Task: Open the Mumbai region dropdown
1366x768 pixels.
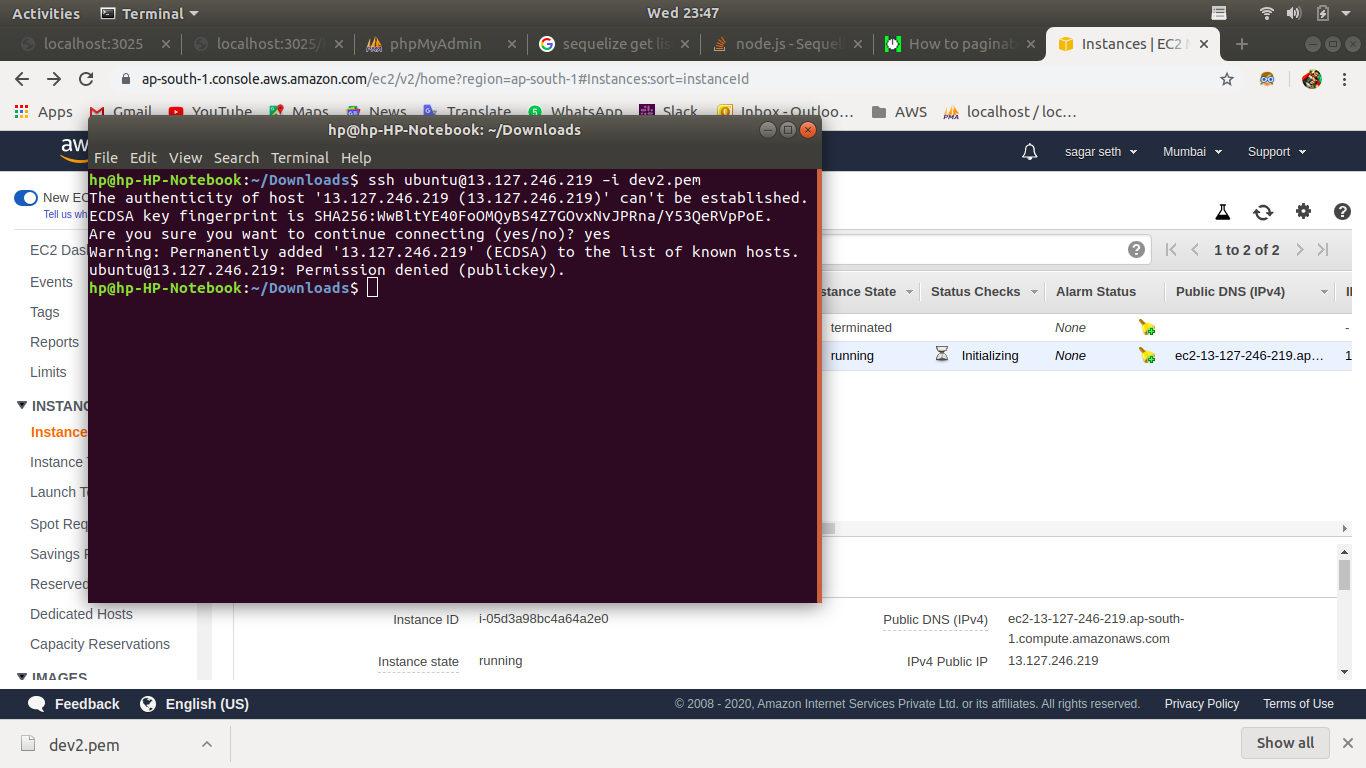Action: pos(1192,152)
